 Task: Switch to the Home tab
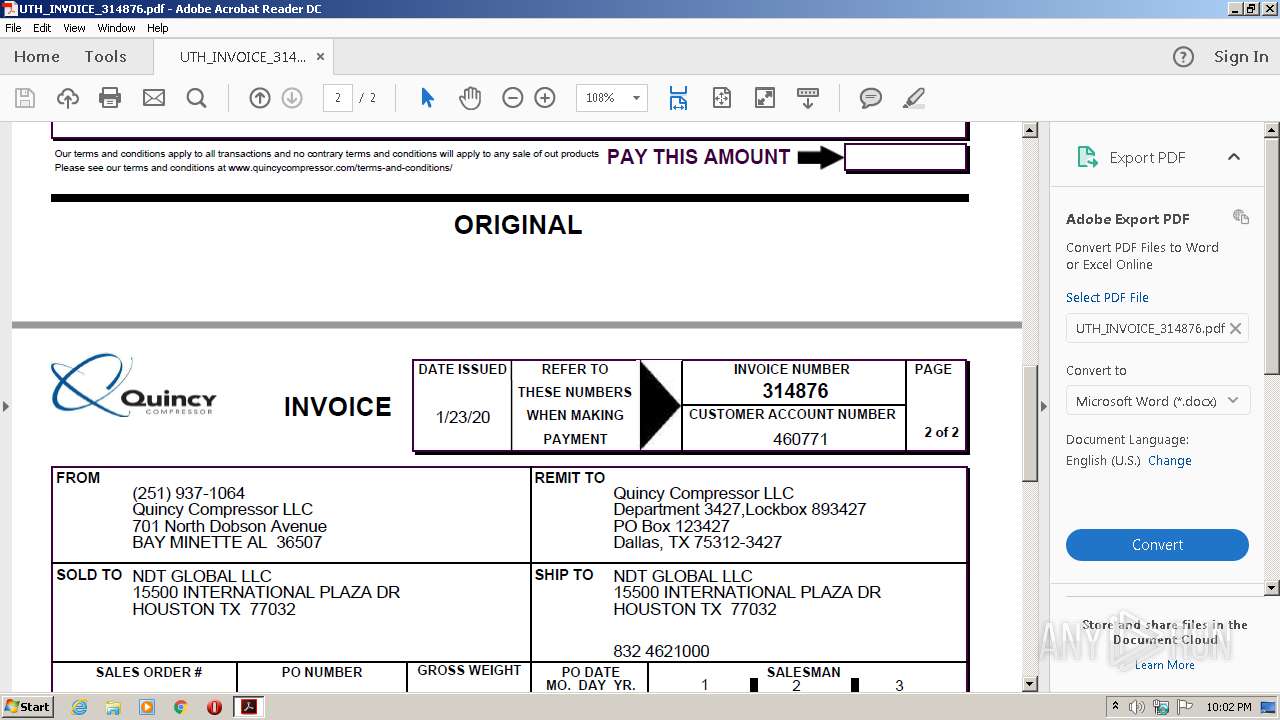tap(37, 57)
